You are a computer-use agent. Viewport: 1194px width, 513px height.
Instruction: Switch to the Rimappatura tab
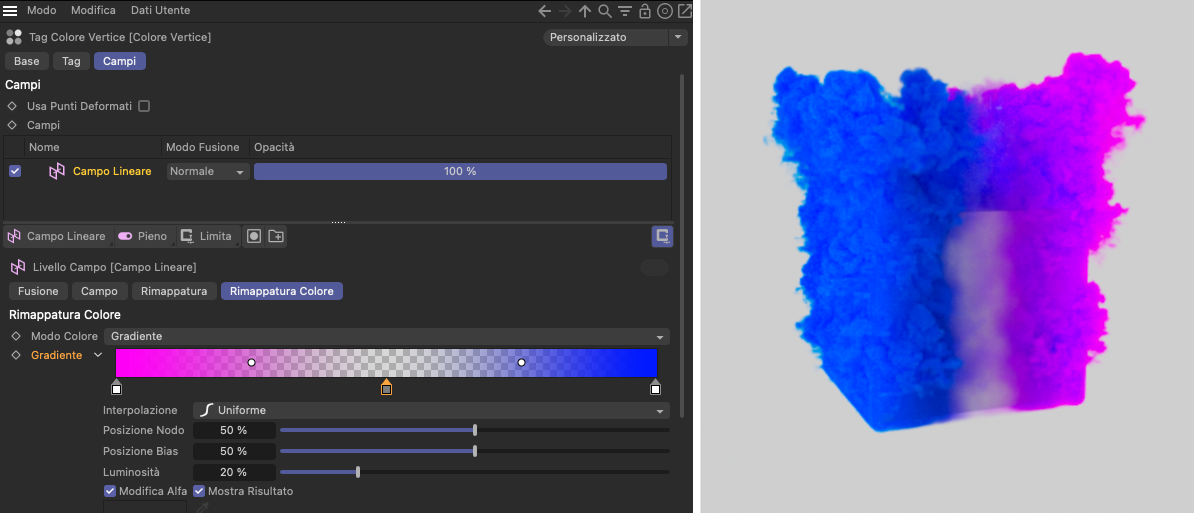(174, 291)
